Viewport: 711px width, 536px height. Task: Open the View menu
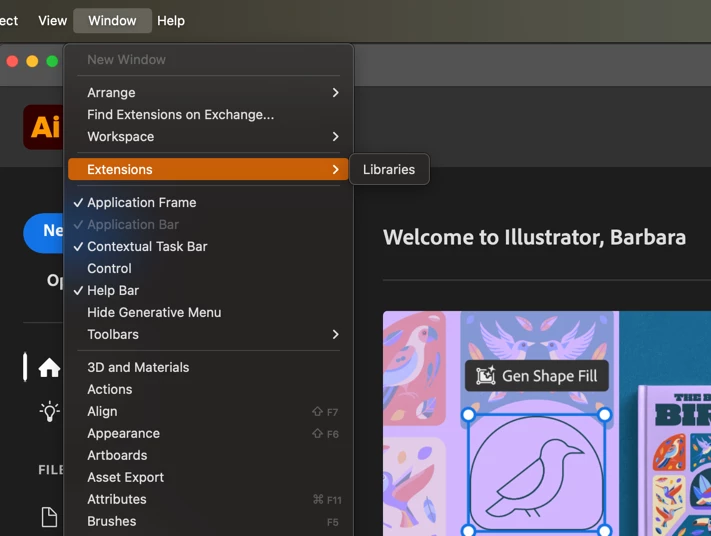tap(53, 20)
